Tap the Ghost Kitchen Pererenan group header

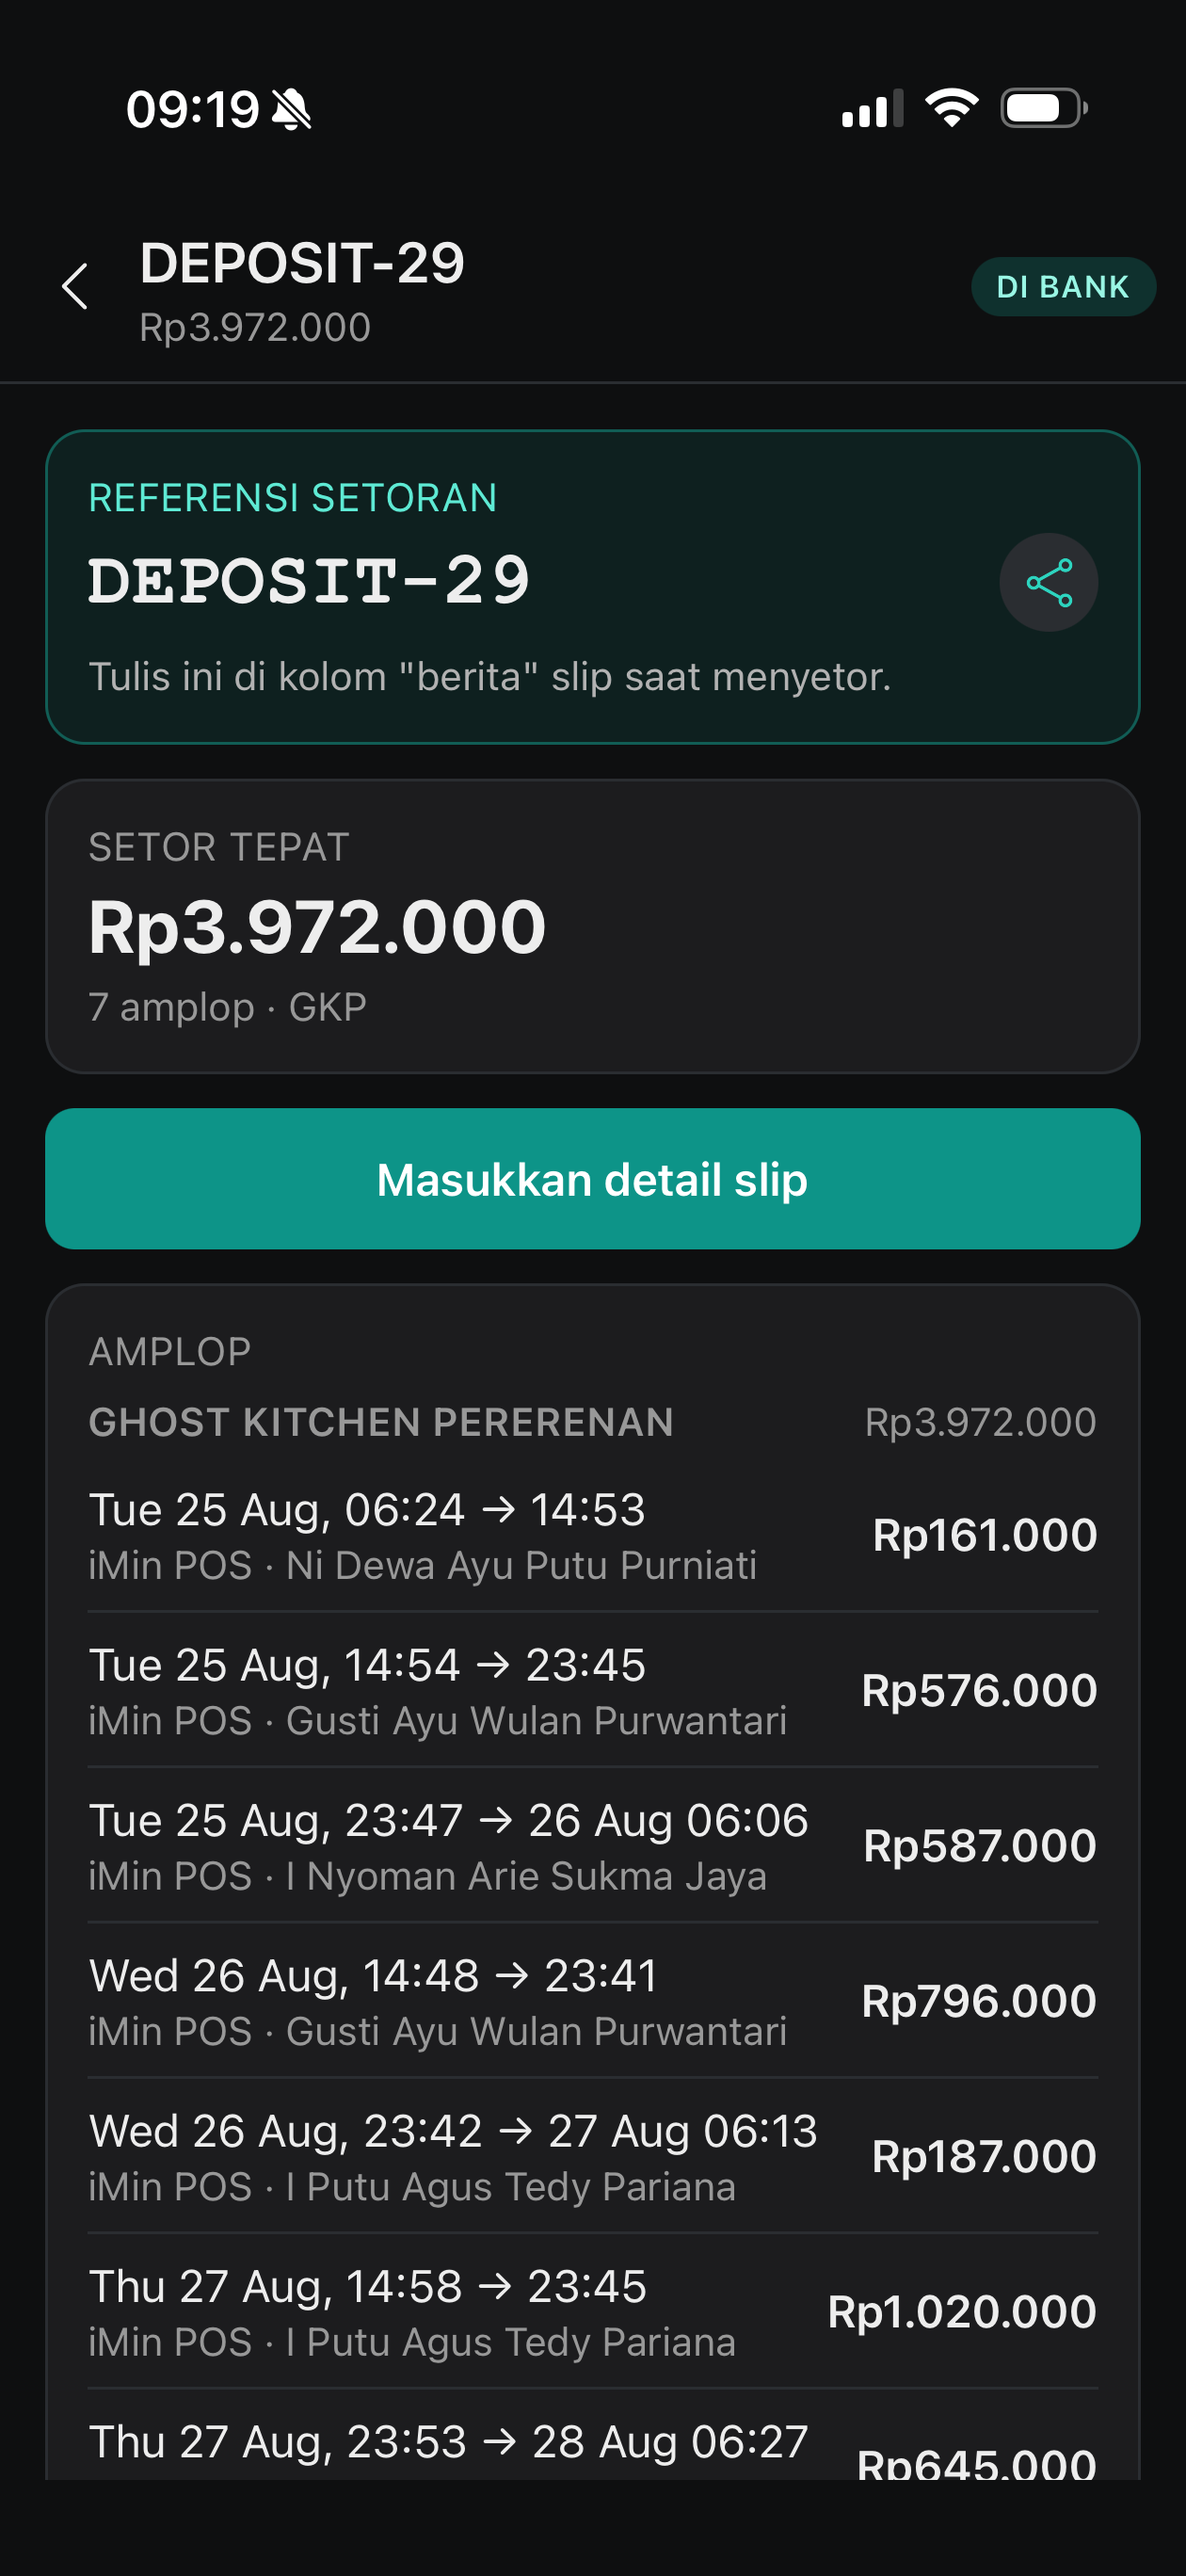[x=593, y=1422]
